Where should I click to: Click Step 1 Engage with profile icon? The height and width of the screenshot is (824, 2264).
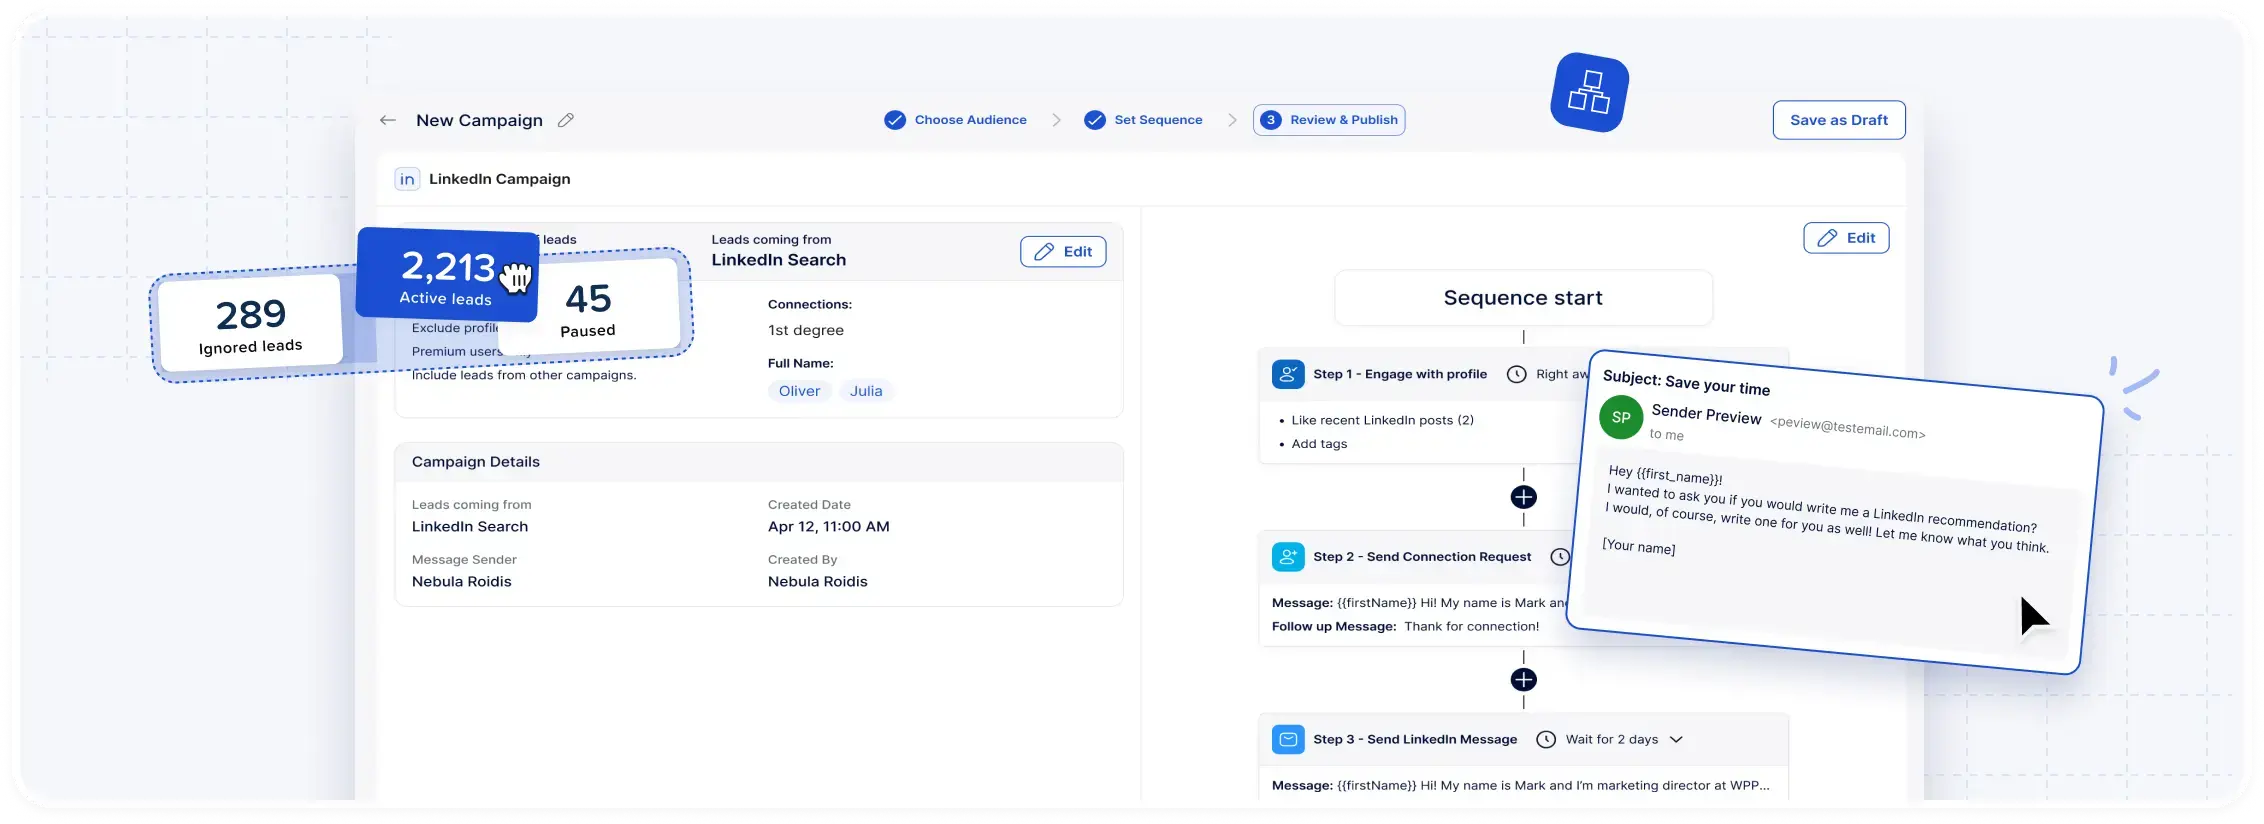click(x=1288, y=374)
